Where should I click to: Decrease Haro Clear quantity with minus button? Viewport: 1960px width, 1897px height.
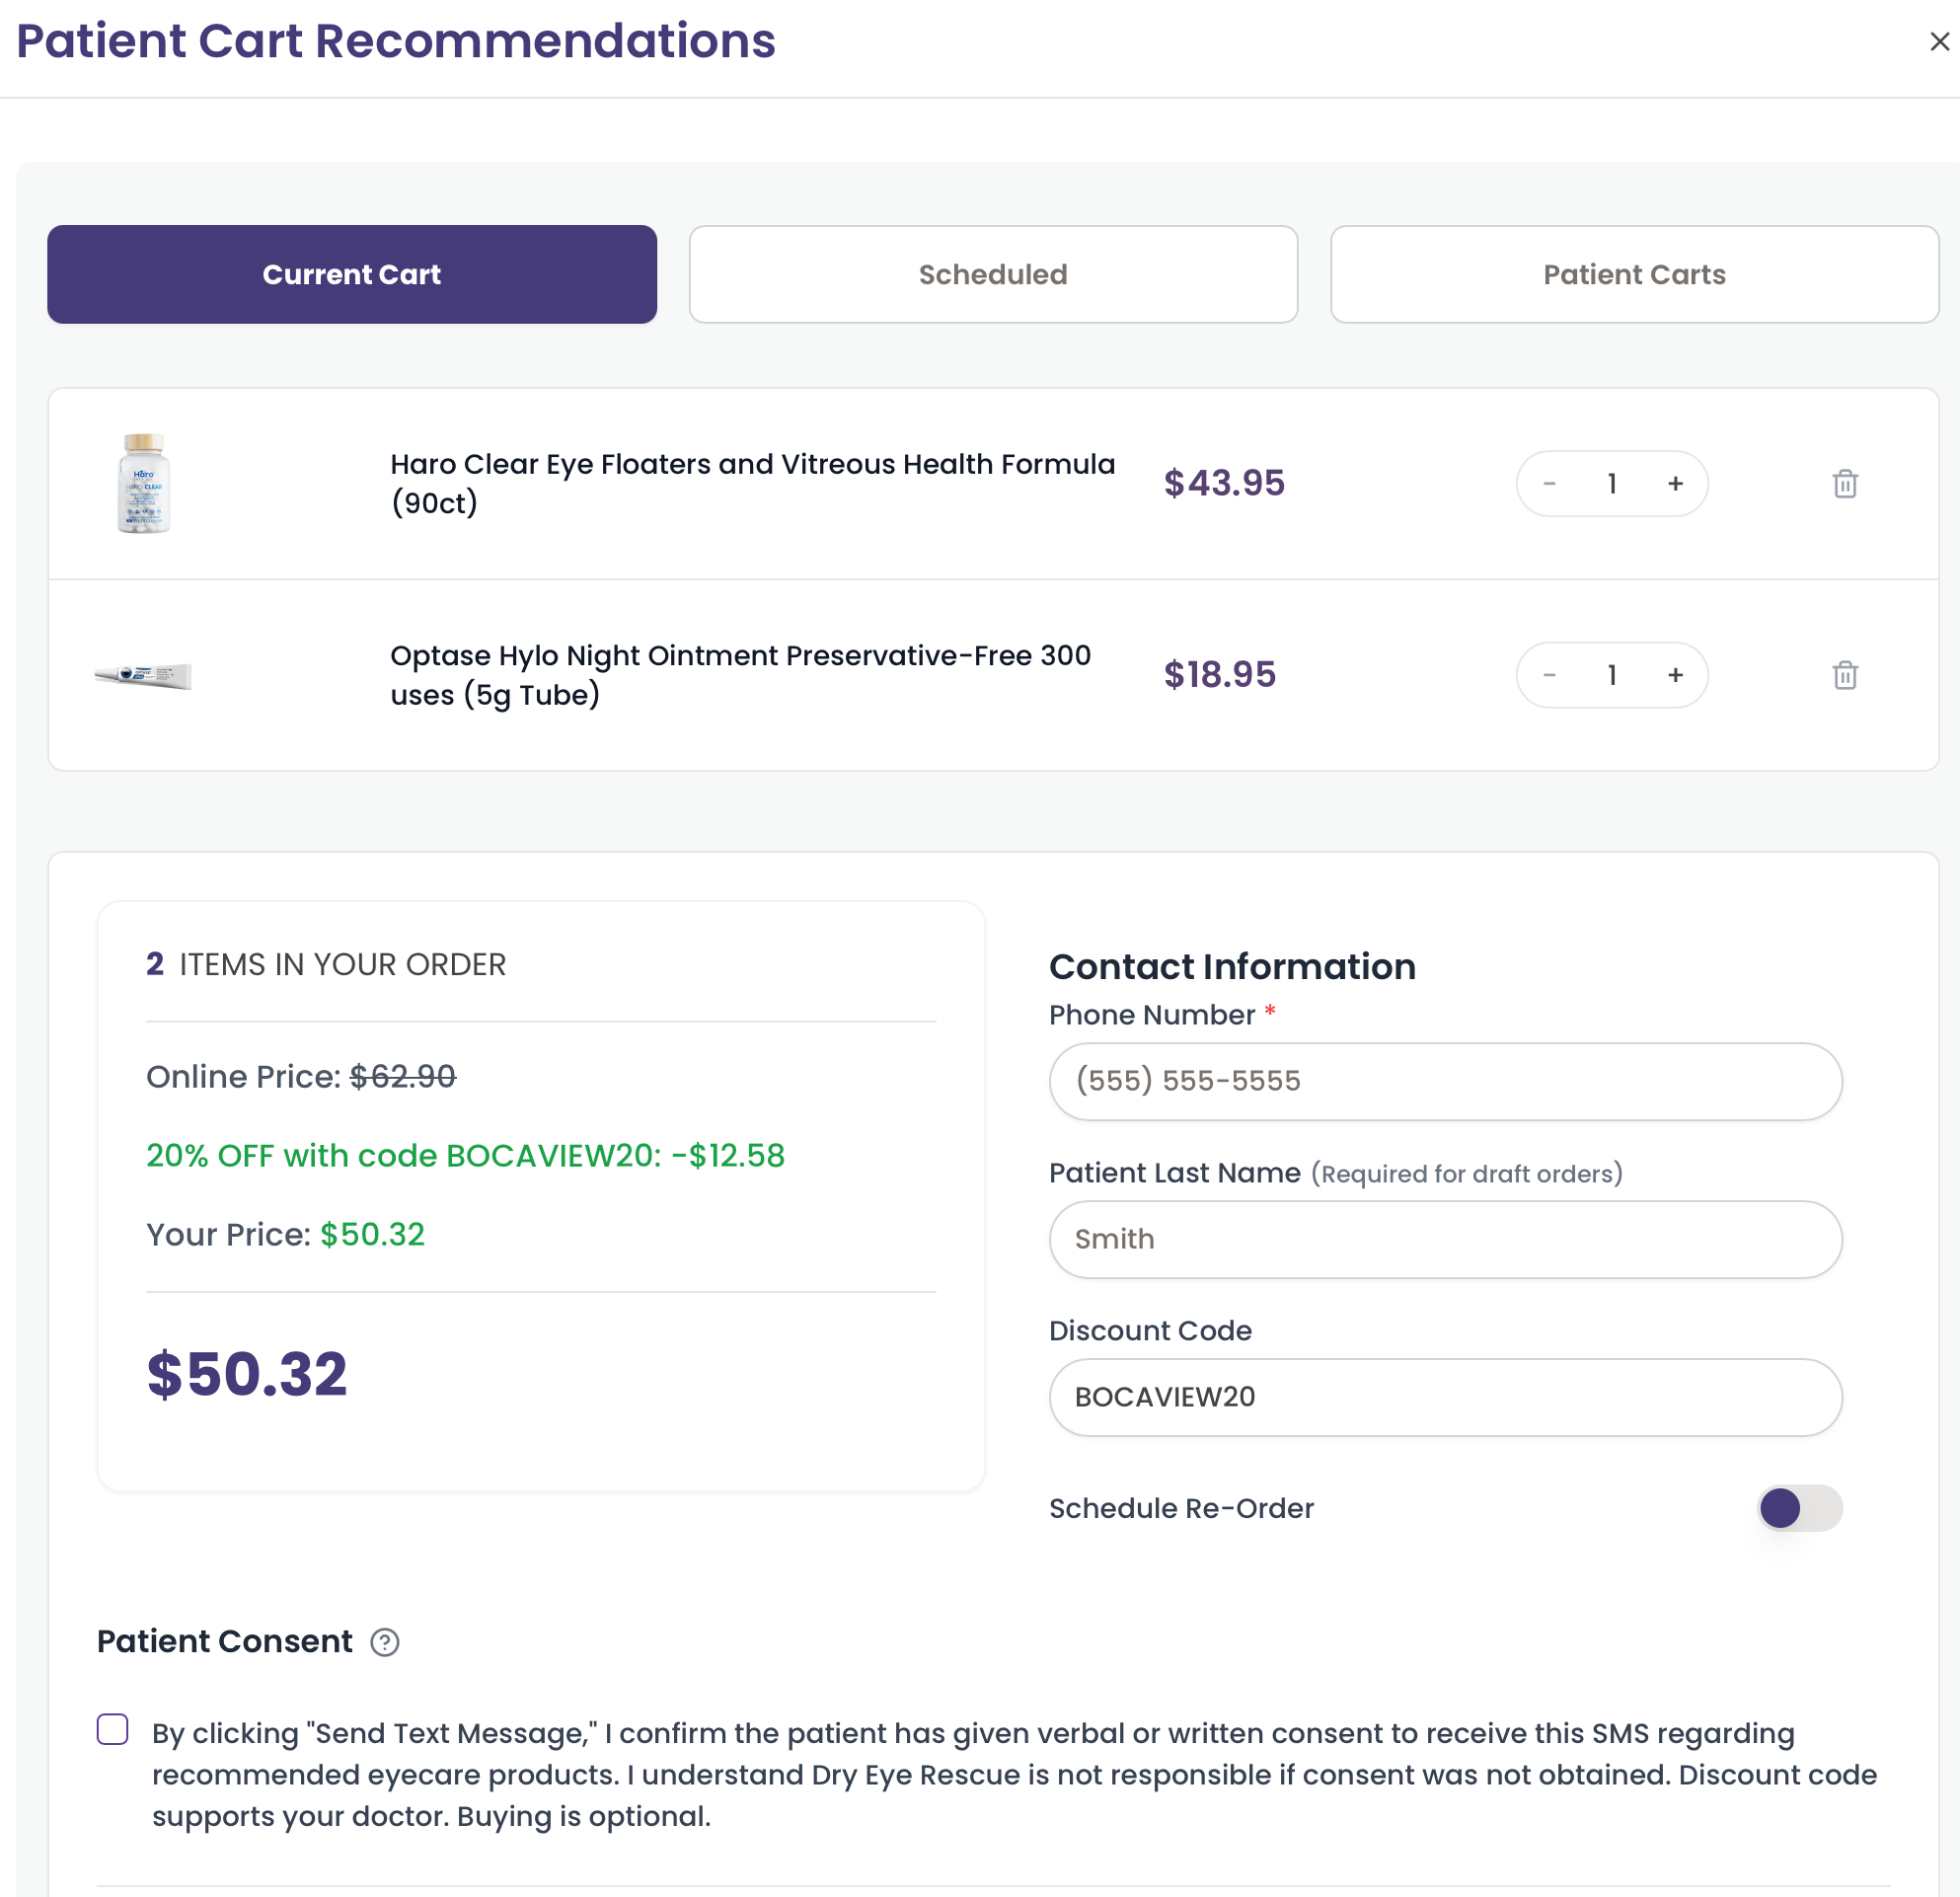tap(1549, 484)
